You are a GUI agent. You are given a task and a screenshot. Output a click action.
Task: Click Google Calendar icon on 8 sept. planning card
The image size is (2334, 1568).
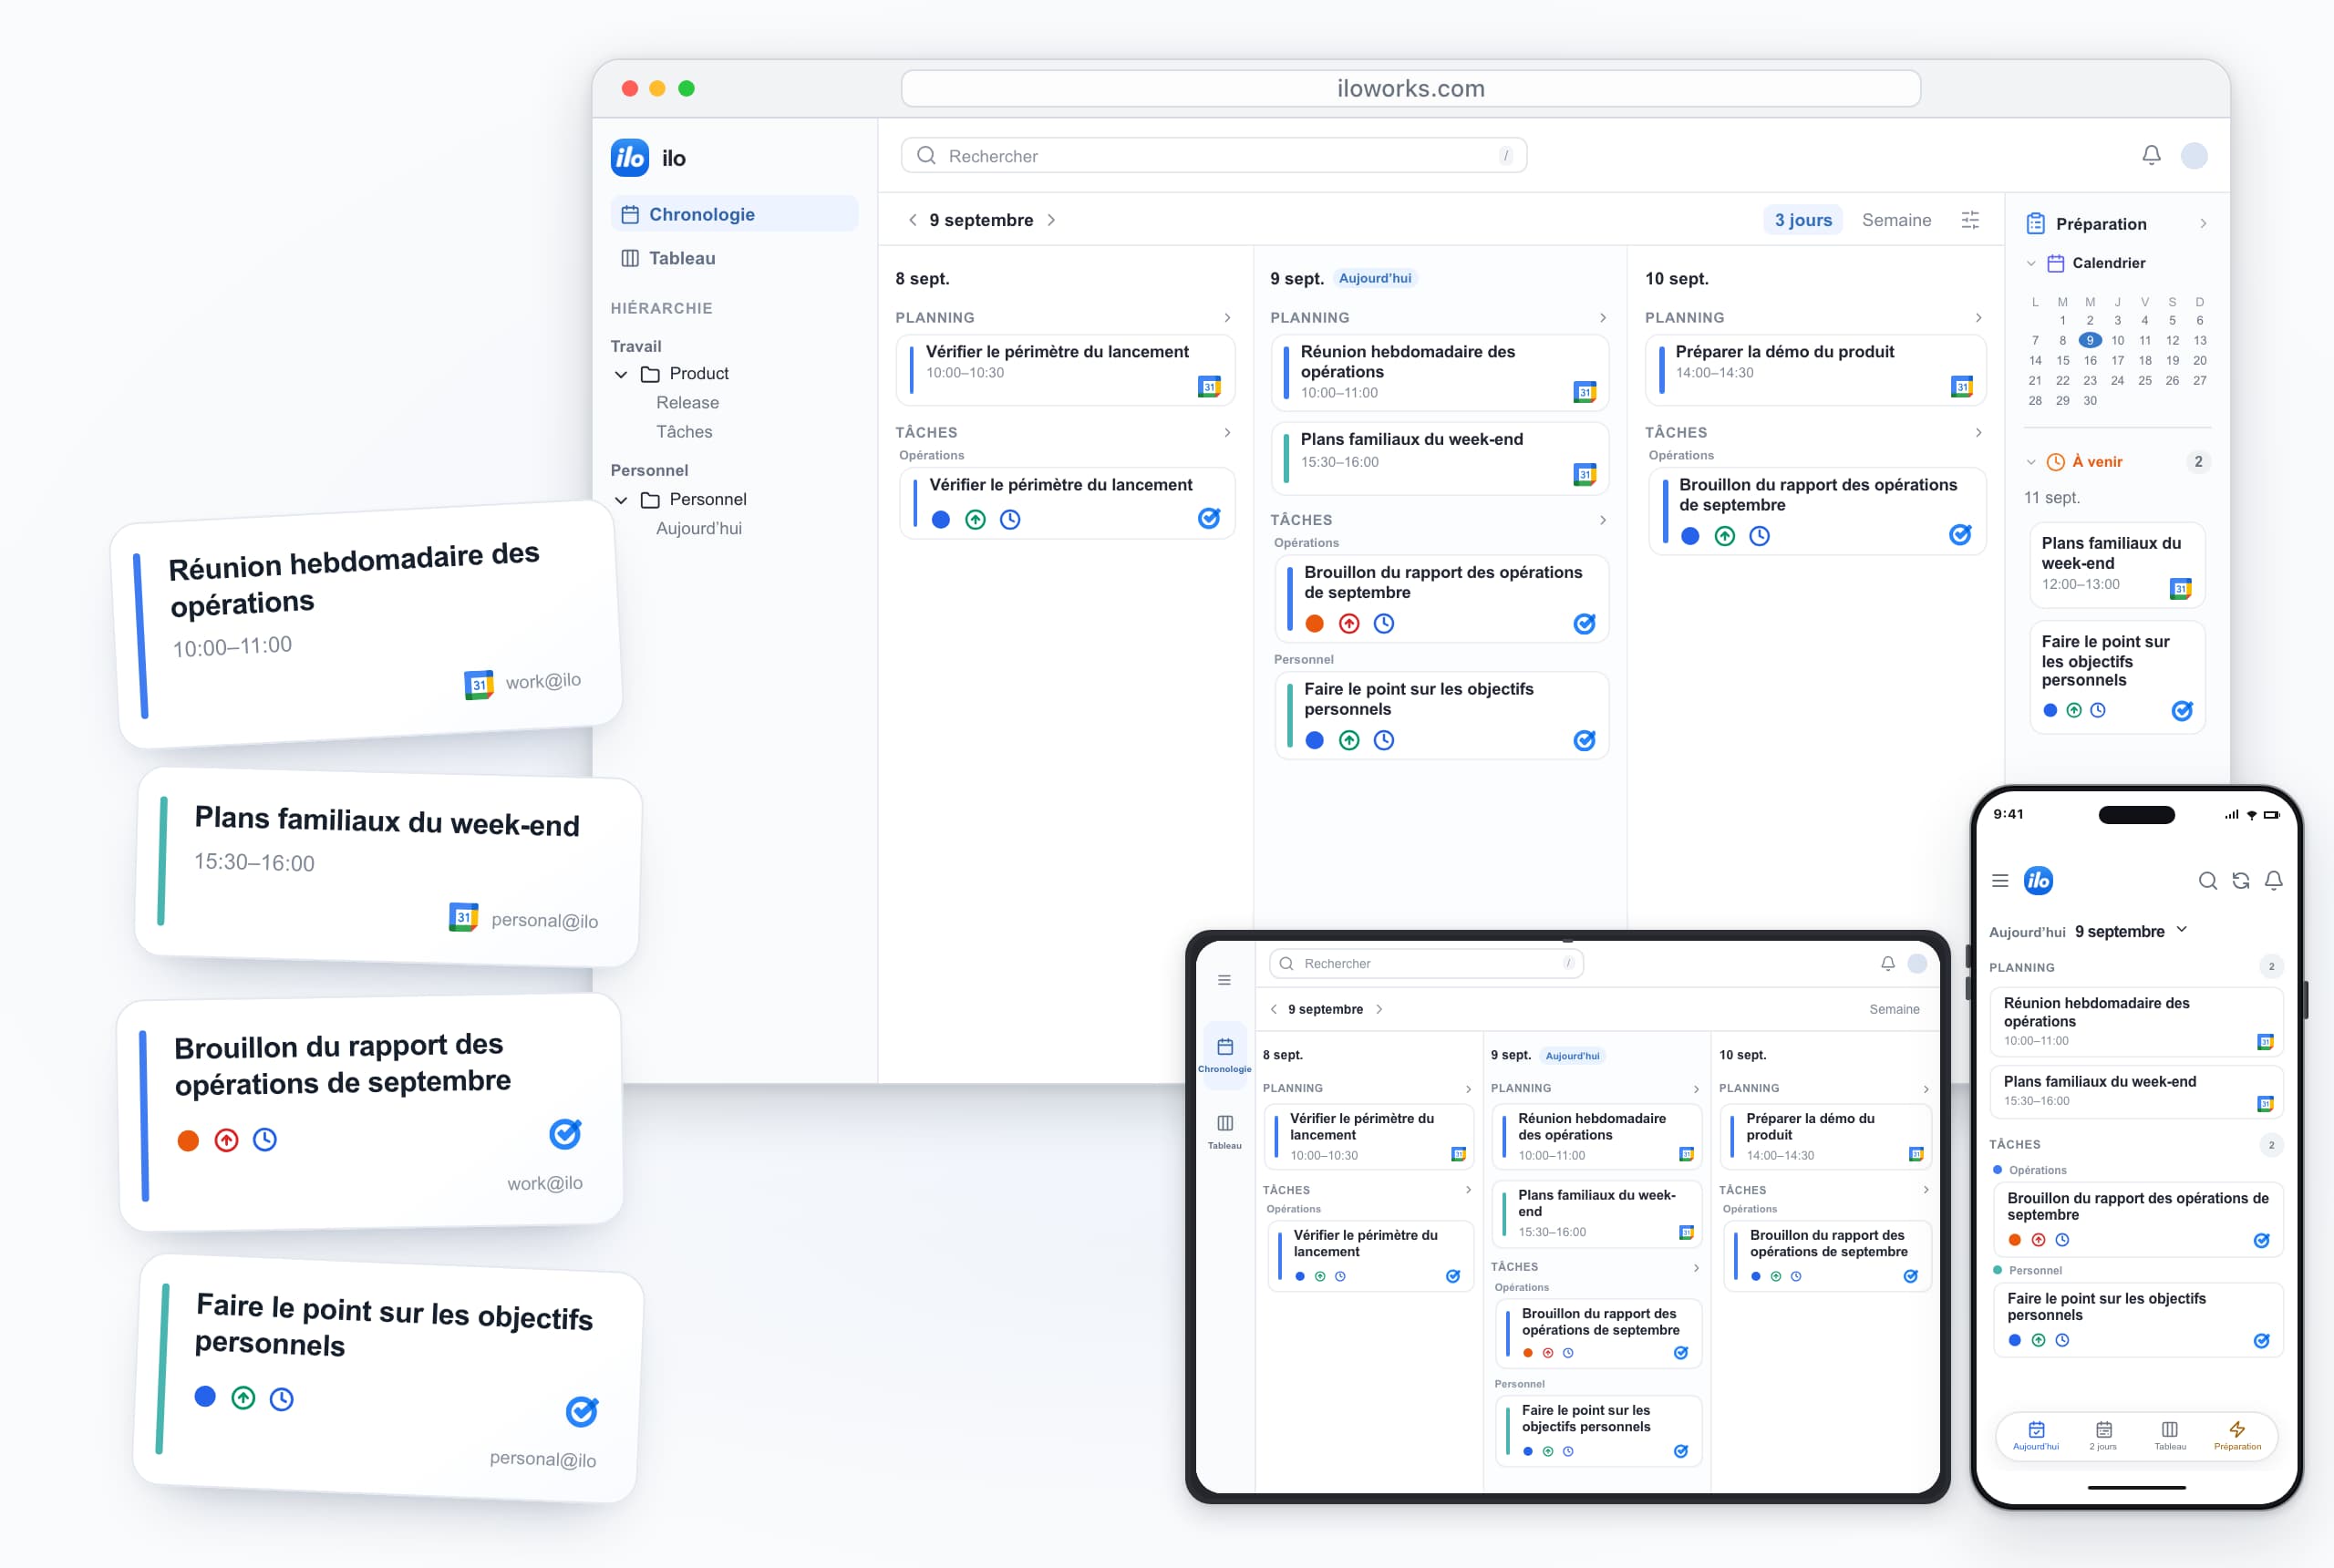click(x=1209, y=387)
